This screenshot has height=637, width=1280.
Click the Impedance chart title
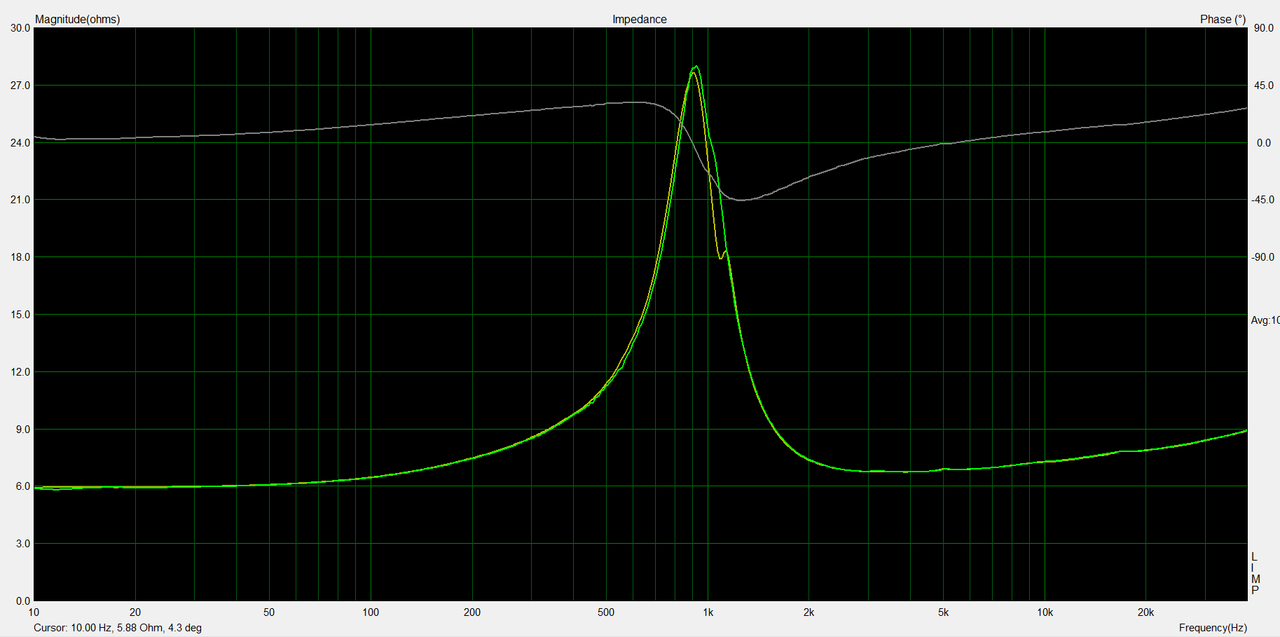click(640, 19)
